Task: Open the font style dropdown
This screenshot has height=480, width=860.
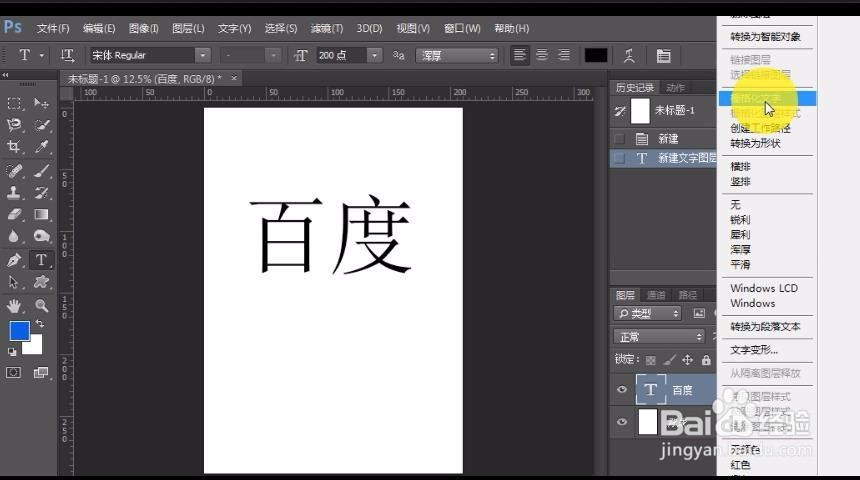Action: pos(273,55)
